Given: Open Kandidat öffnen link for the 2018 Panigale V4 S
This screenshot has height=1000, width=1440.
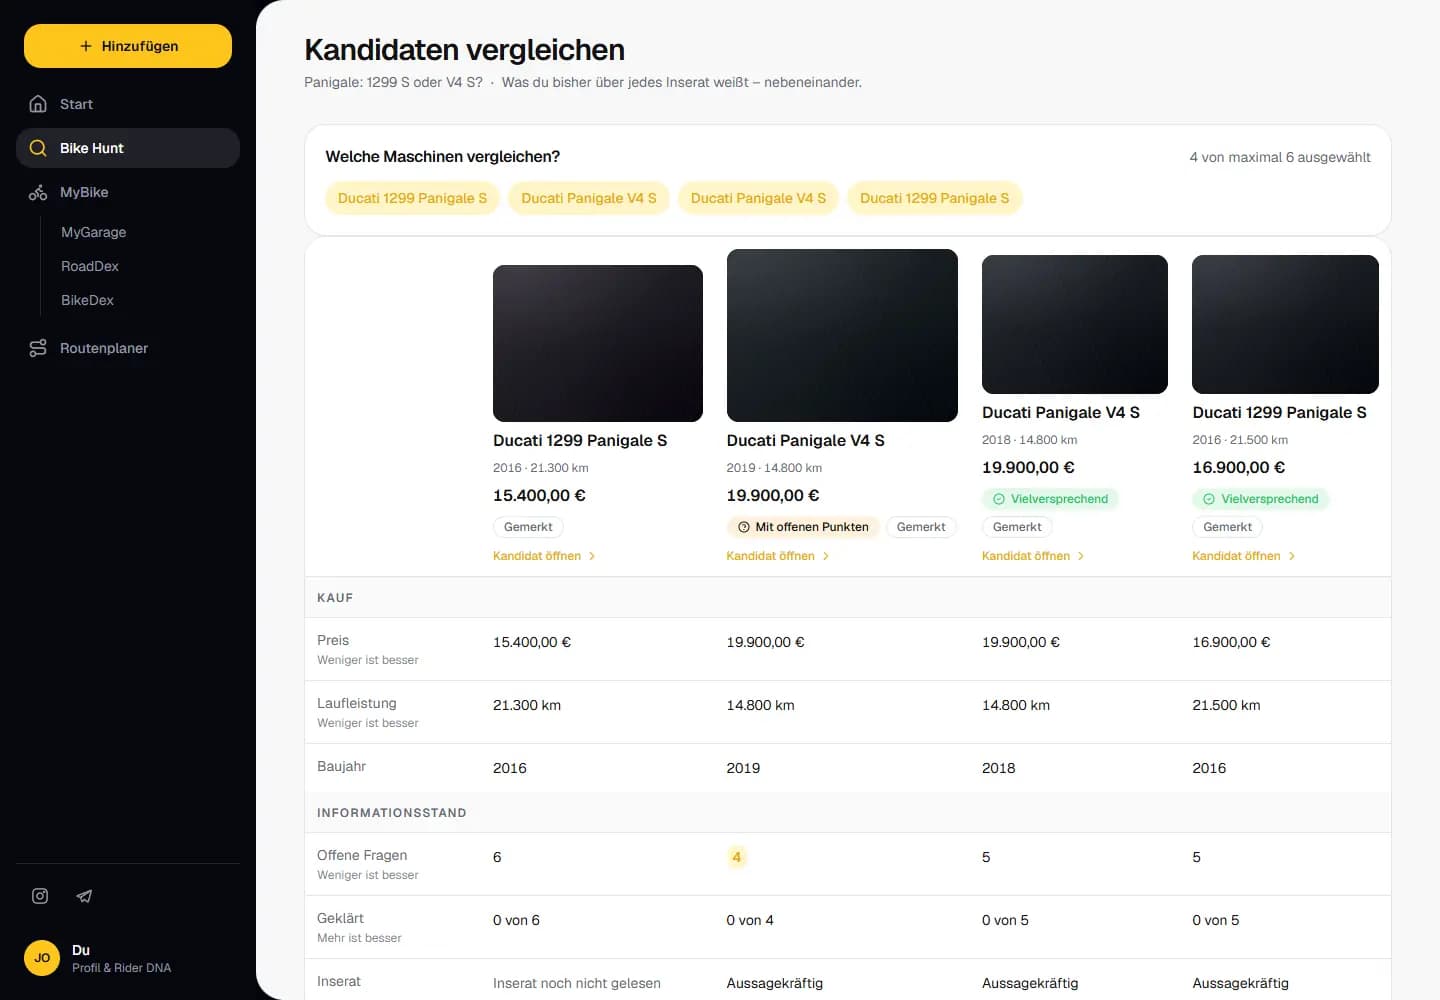Looking at the screenshot, I should click(x=1033, y=556).
